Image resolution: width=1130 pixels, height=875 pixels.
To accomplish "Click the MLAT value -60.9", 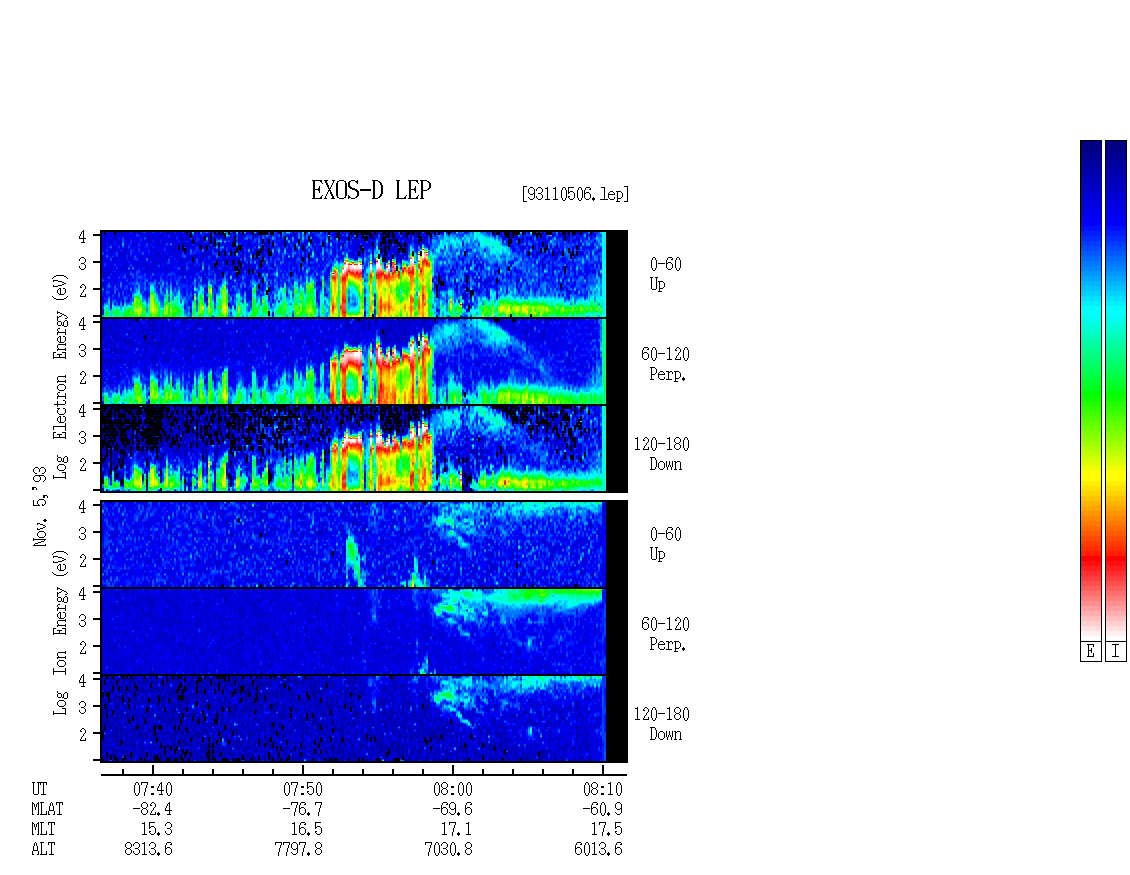I will (602, 809).
